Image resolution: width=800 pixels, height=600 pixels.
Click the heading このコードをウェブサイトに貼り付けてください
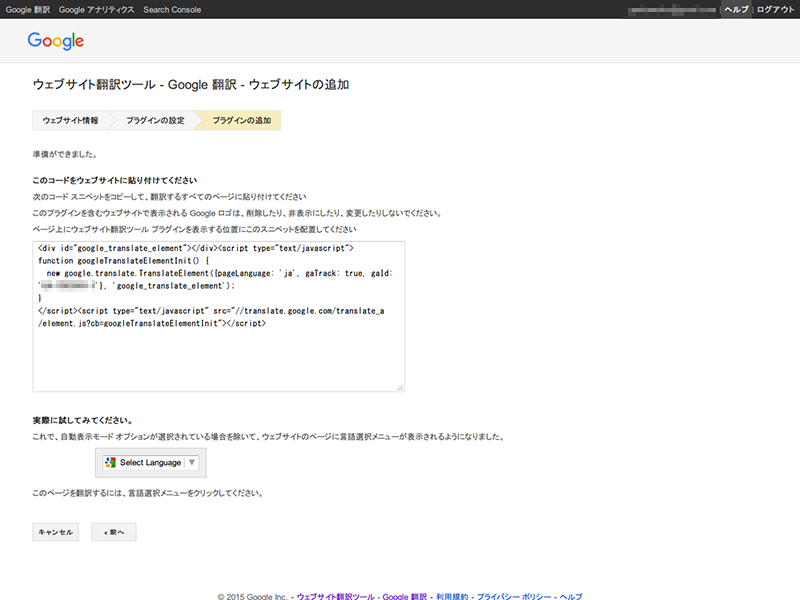pos(115,181)
